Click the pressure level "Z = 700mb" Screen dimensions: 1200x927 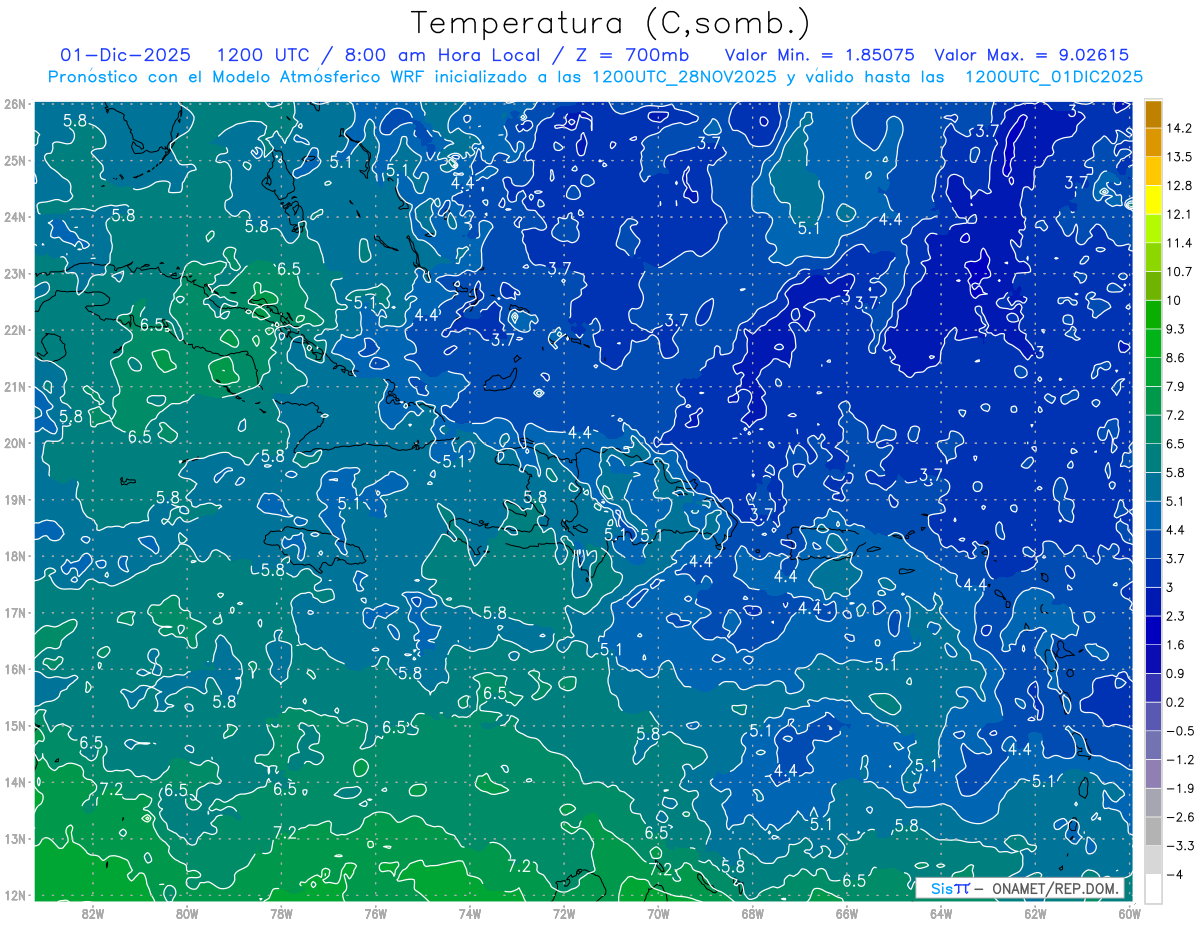(626, 55)
